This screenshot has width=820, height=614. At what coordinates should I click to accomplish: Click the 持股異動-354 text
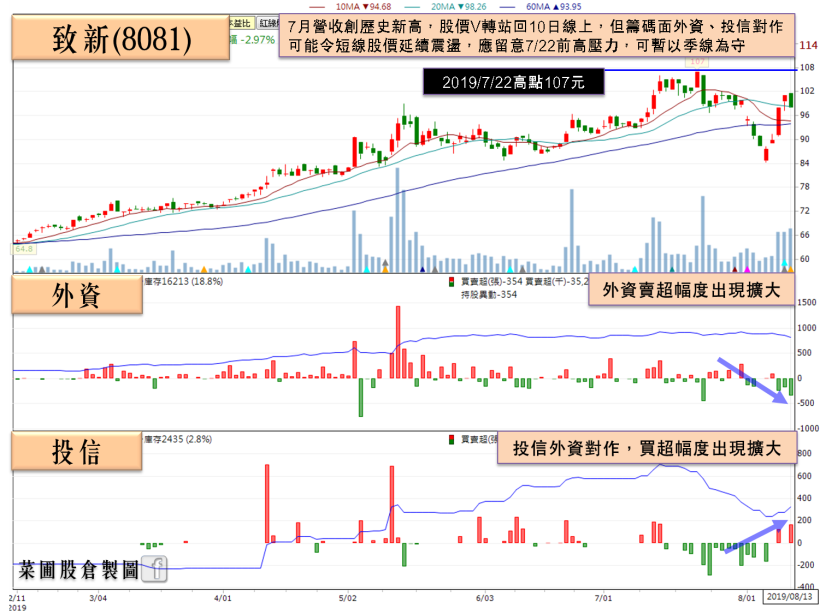pos(489,294)
